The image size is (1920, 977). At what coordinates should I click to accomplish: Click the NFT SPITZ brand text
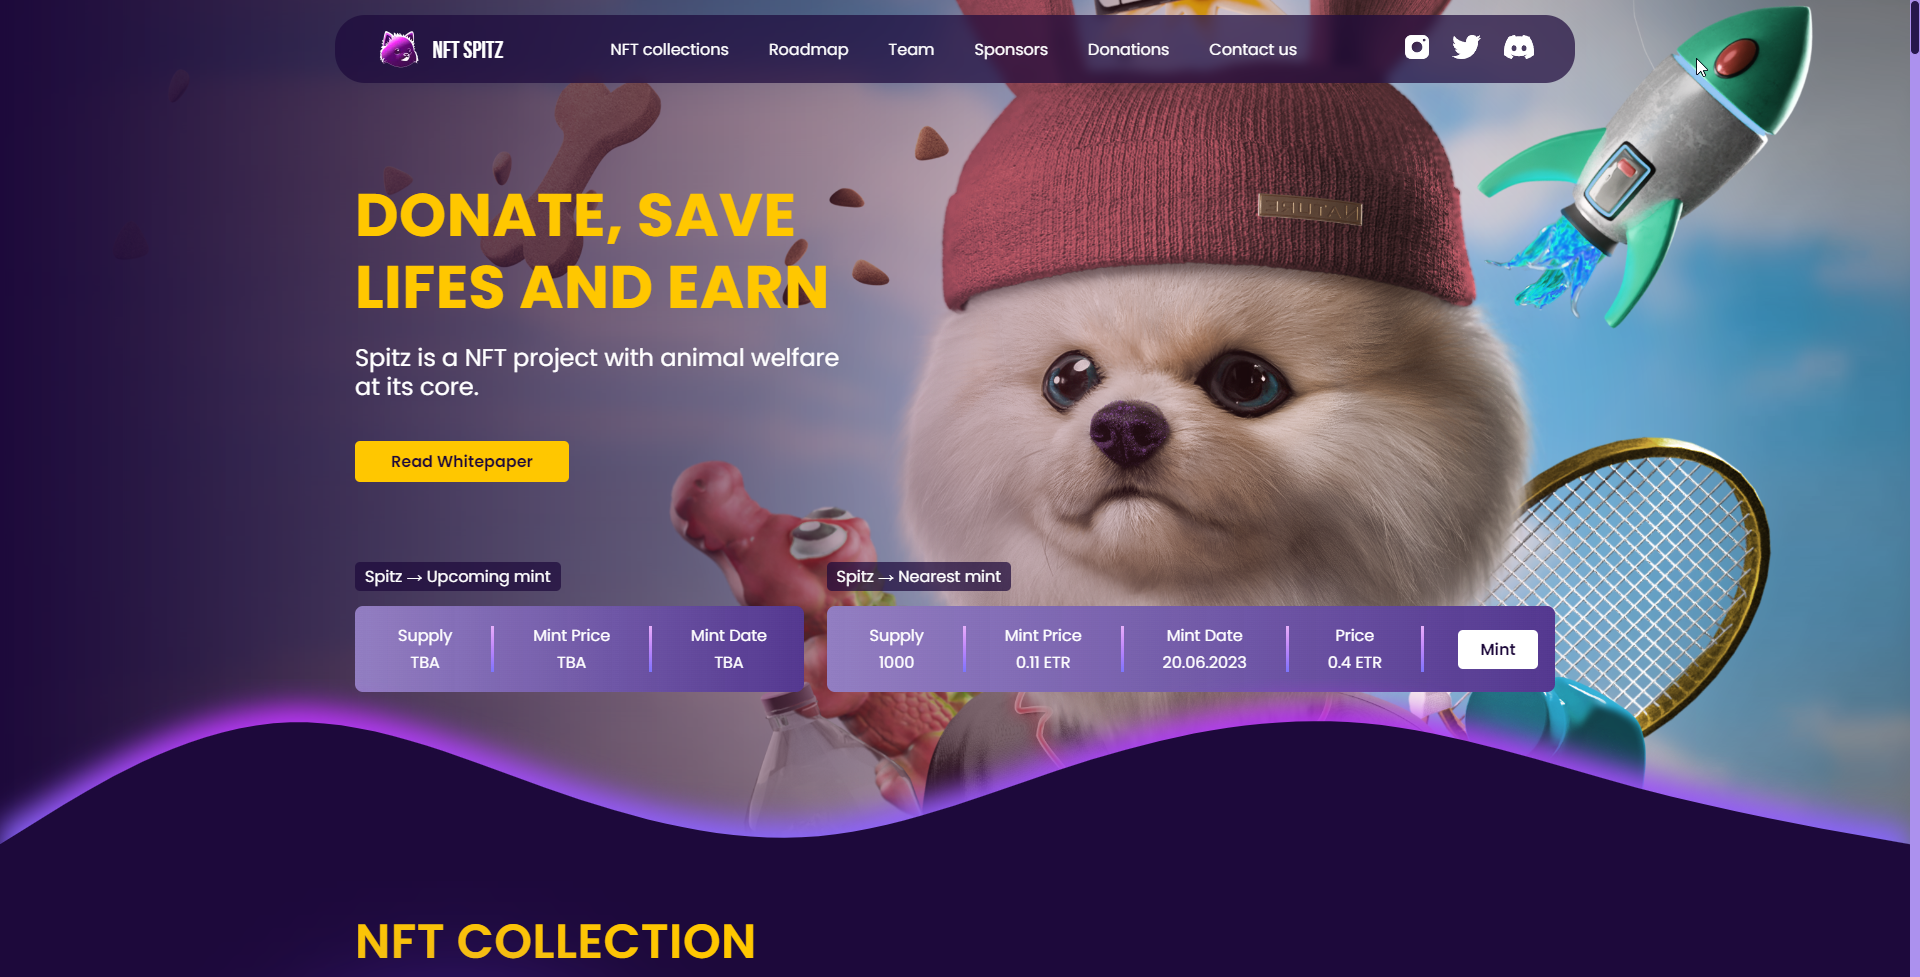467,50
